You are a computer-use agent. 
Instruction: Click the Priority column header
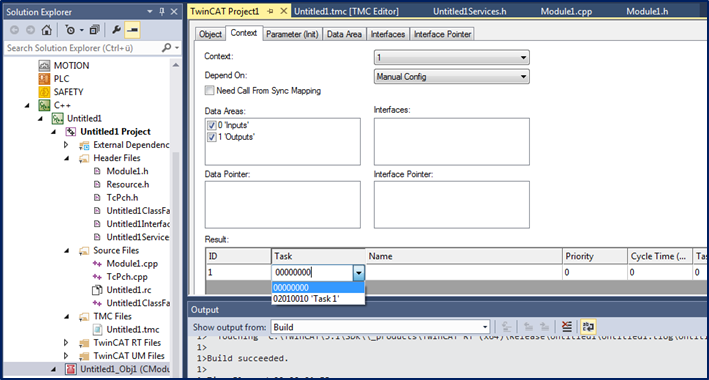tap(595, 256)
